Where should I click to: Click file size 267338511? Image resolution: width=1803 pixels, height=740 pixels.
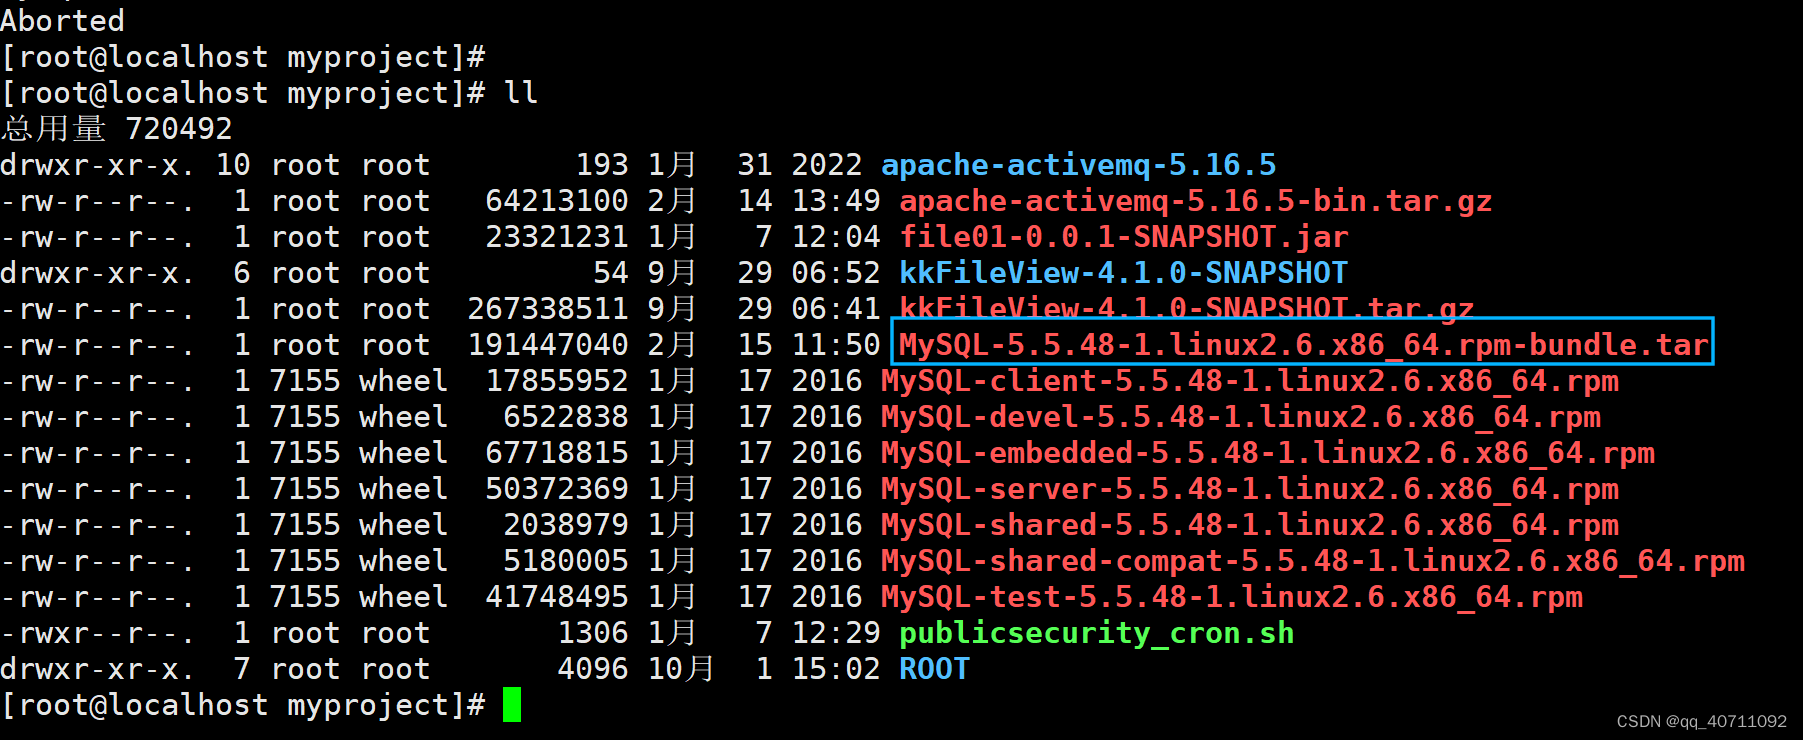(548, 309)
